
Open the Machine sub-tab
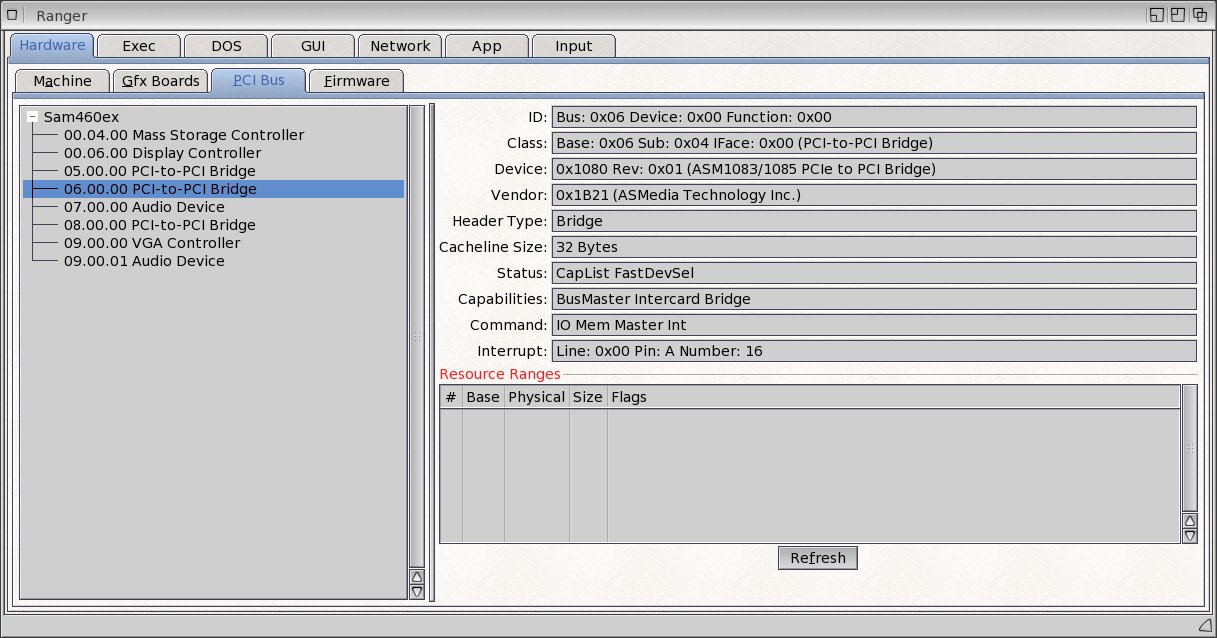tap(62, 81)
